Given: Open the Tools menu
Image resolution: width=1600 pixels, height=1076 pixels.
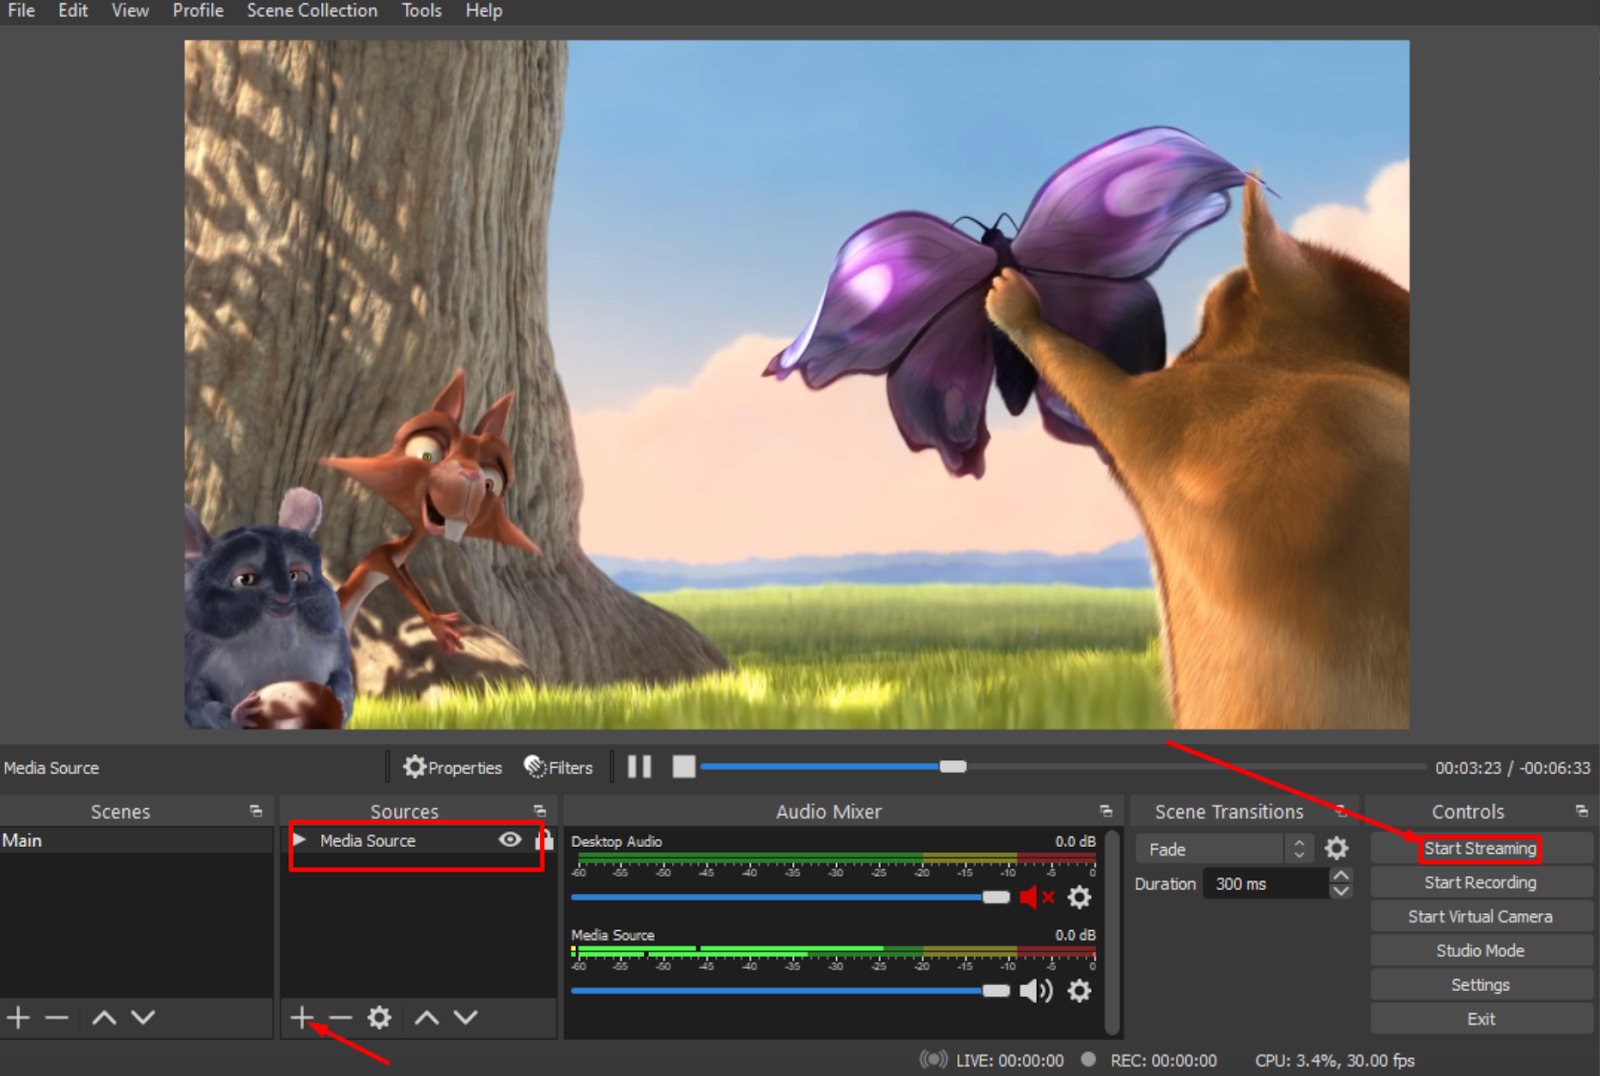Looking at the screenshot, I should [x=421, y=11].
